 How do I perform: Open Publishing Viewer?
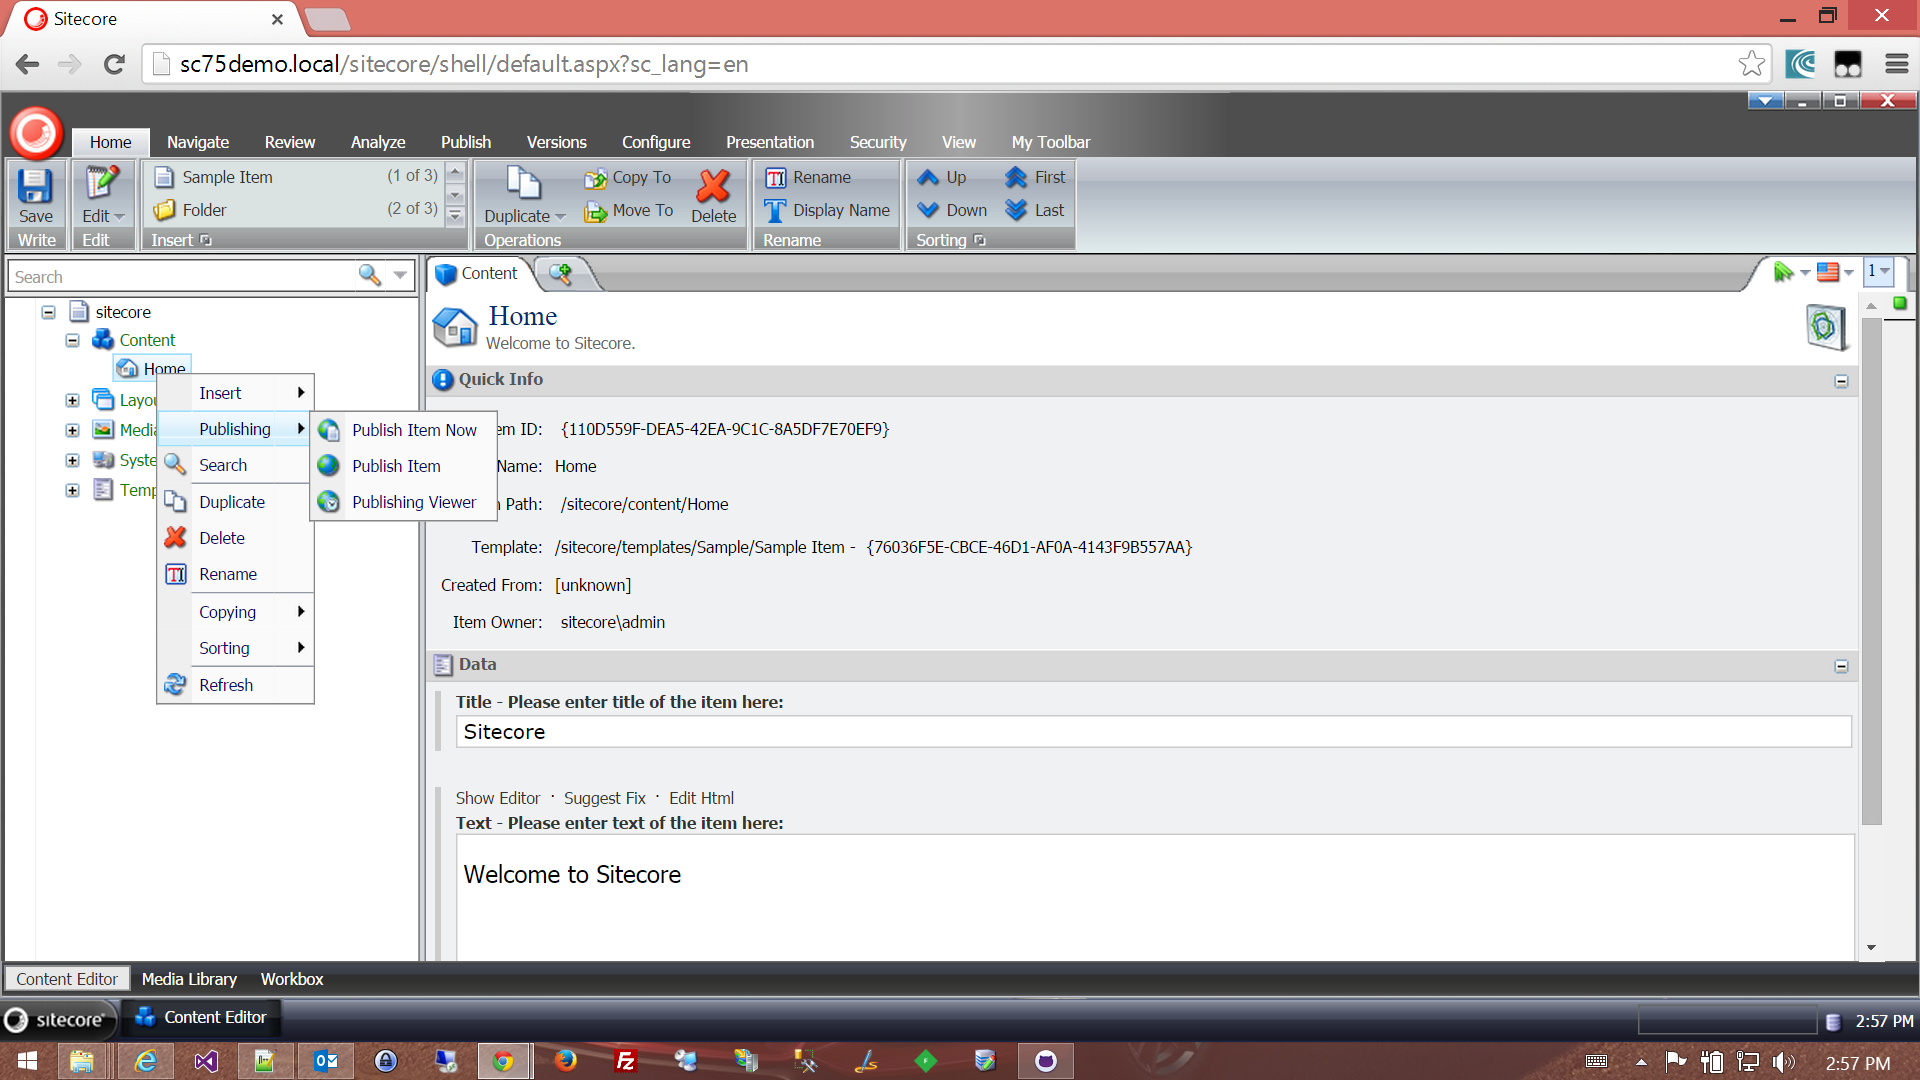point(404,502)
